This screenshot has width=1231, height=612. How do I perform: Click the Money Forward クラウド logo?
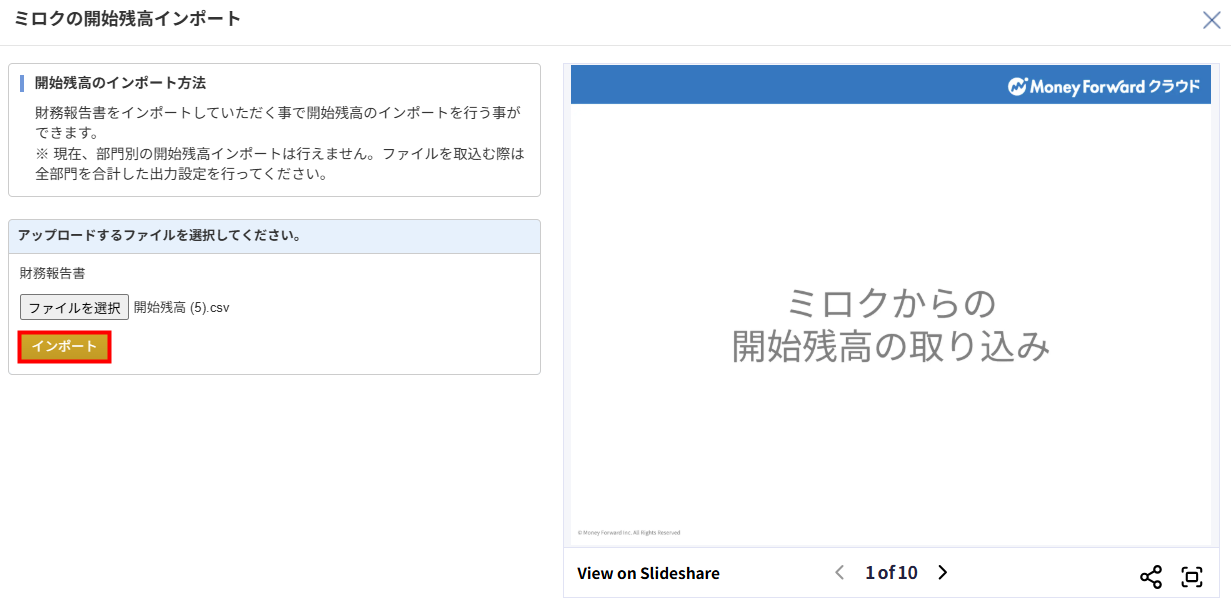pyautogui.click(x=1103, y=86)
